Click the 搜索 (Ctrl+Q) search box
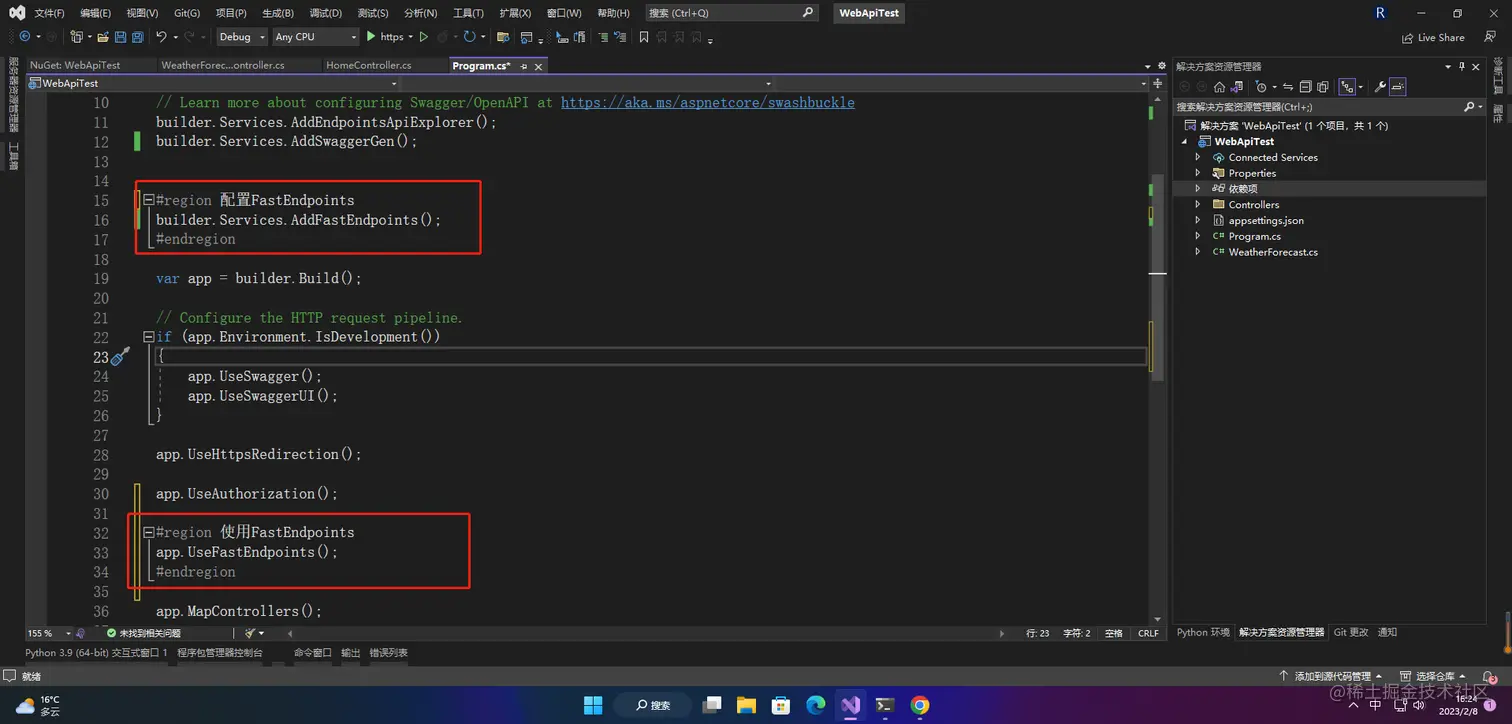Screen dimensions: 1512x724 click(x=730, y=13)
